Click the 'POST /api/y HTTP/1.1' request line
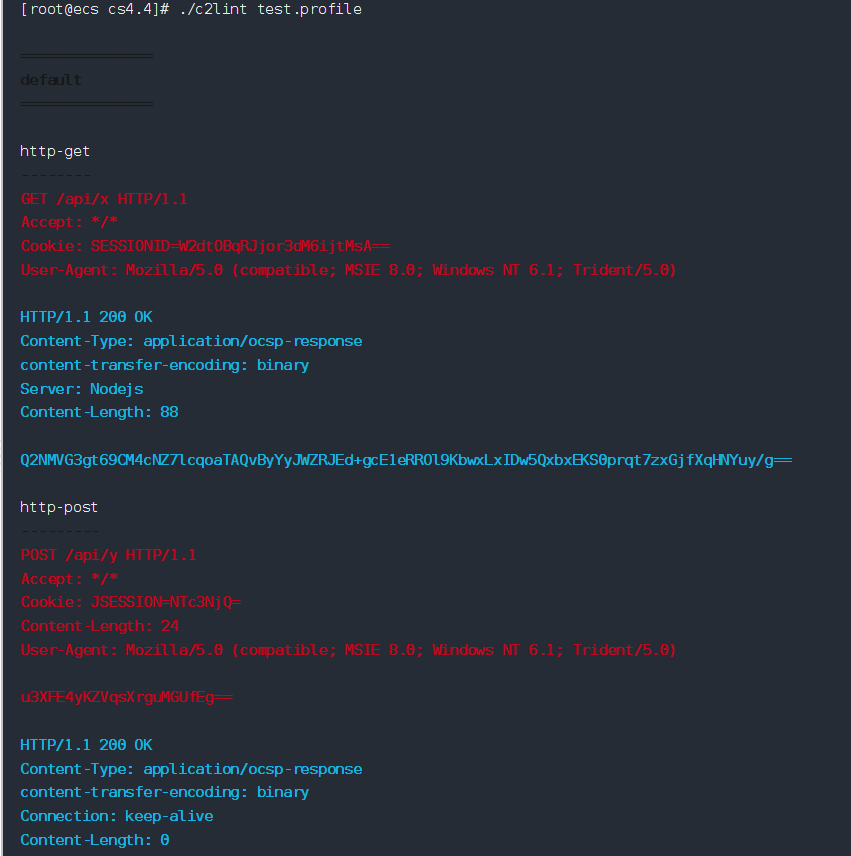The image size is (851, 856). click(108, 555)
